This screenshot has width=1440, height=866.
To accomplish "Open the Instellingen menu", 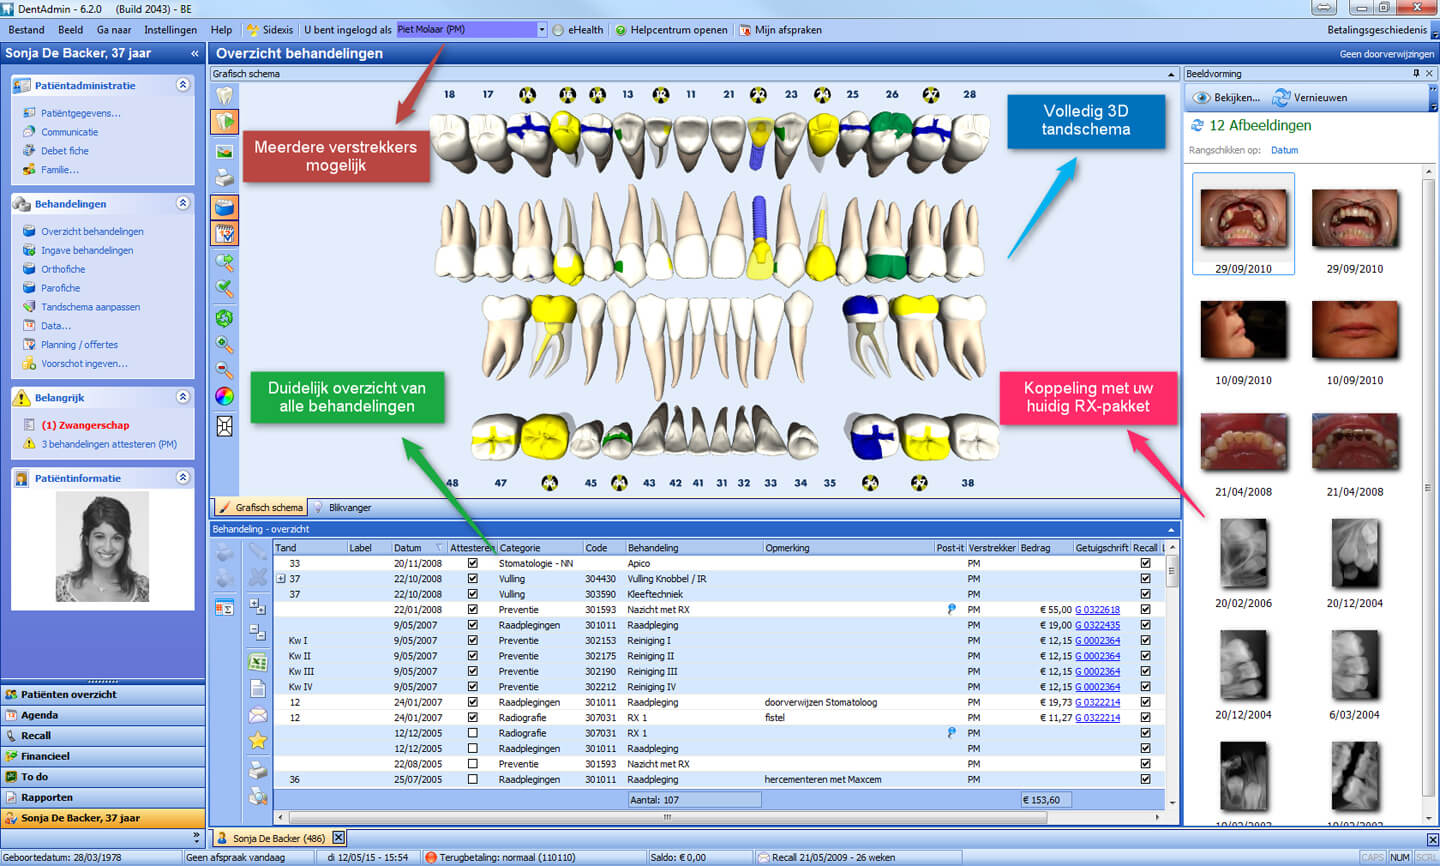I will pos(170,30).
